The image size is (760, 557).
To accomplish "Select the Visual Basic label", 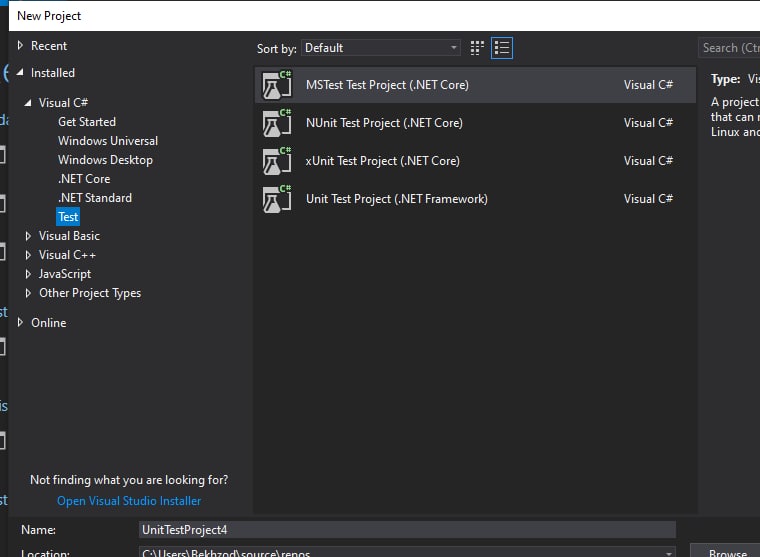I will click(69, 236).
